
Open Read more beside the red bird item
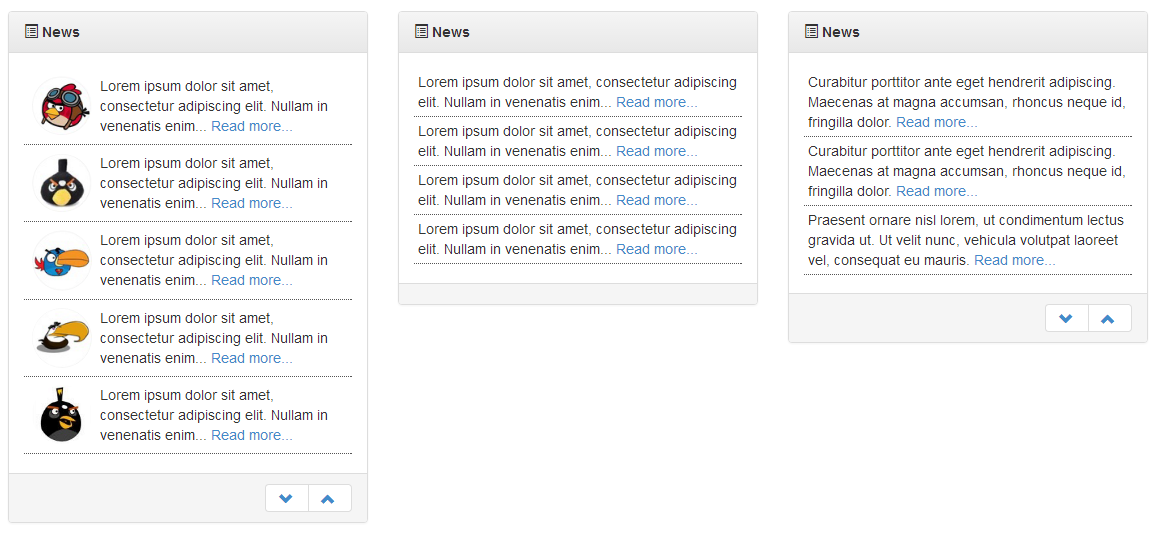[x=252, y=126]
